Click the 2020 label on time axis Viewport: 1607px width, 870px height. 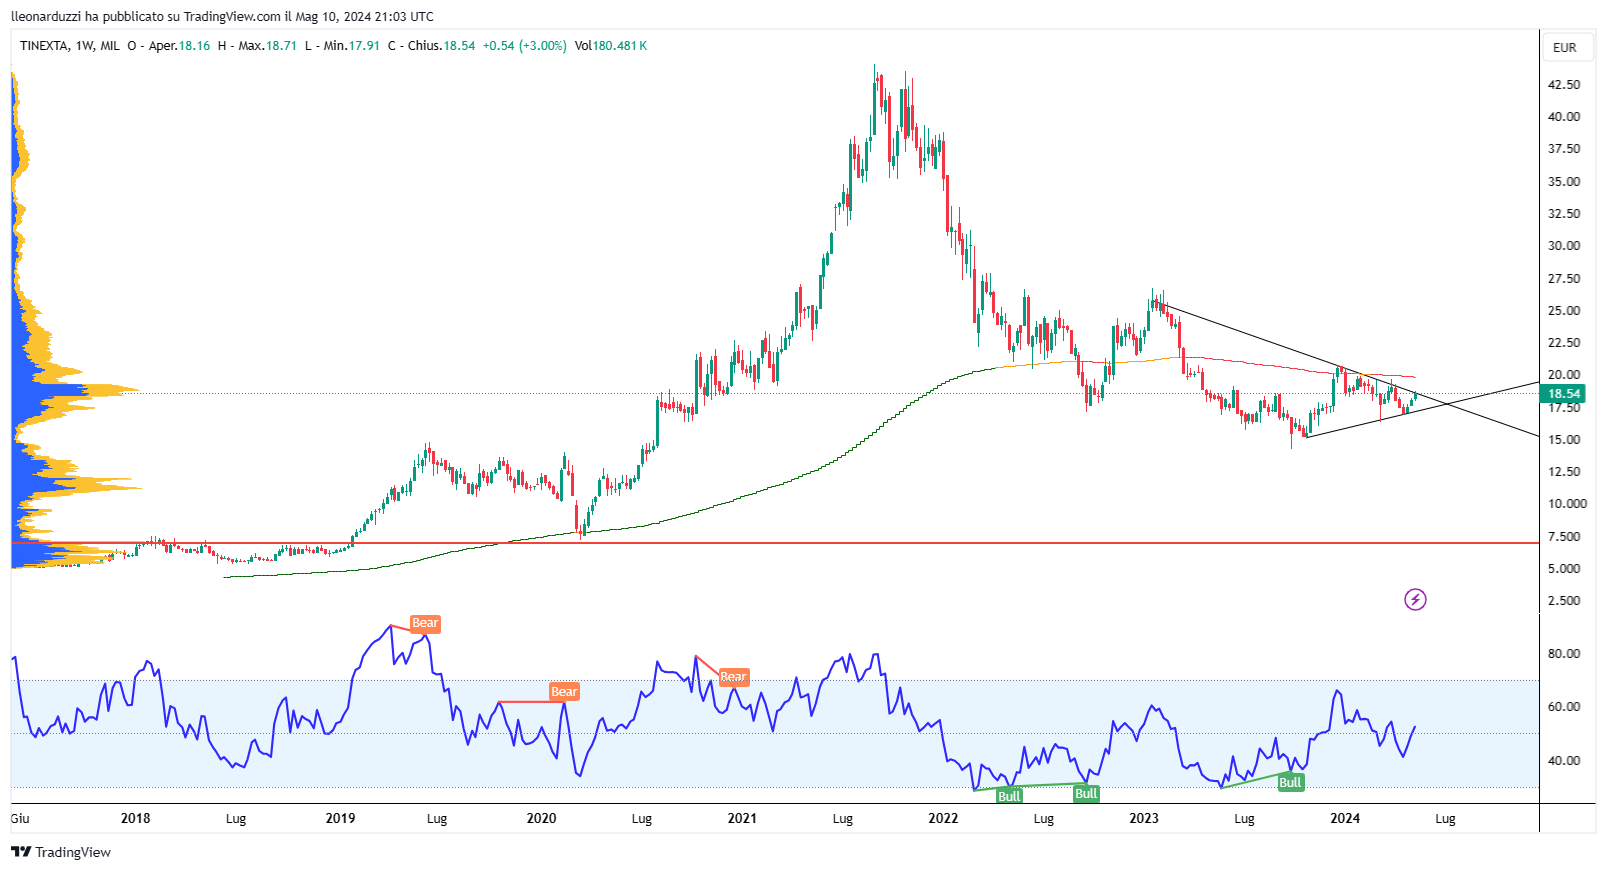(541, 818)
